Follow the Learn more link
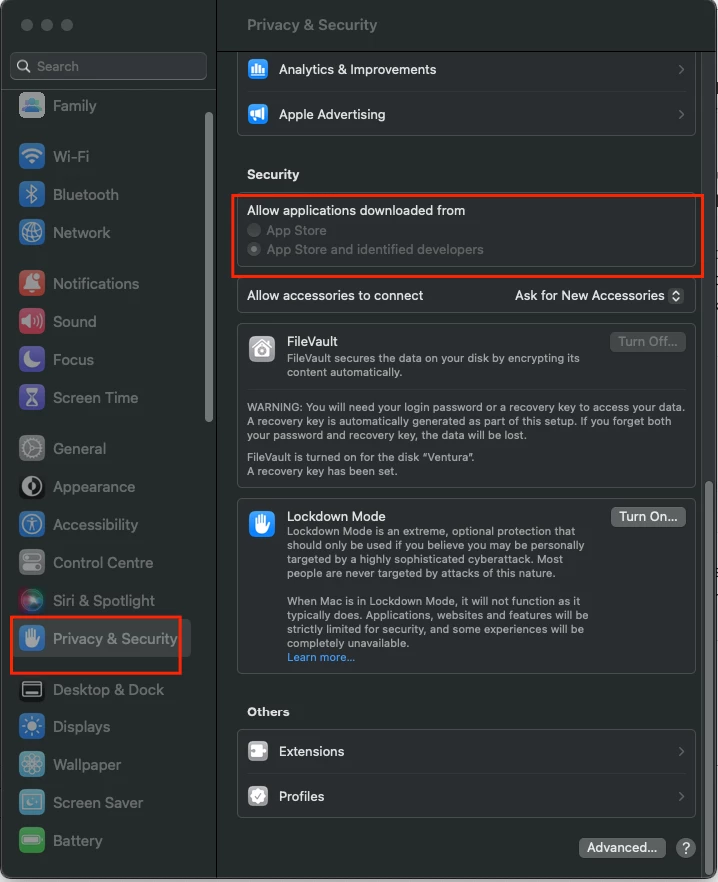The width and height of the screenshot is (718, 882). (x=321, y=657)
